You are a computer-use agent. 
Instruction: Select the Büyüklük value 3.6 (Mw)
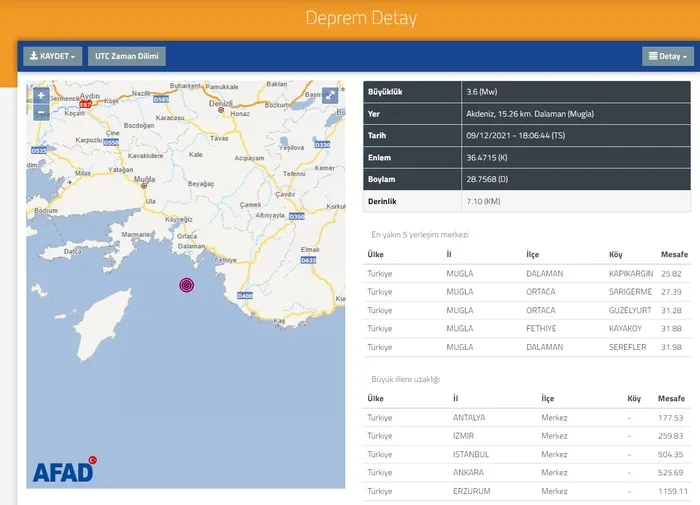(x=482, y=92)
